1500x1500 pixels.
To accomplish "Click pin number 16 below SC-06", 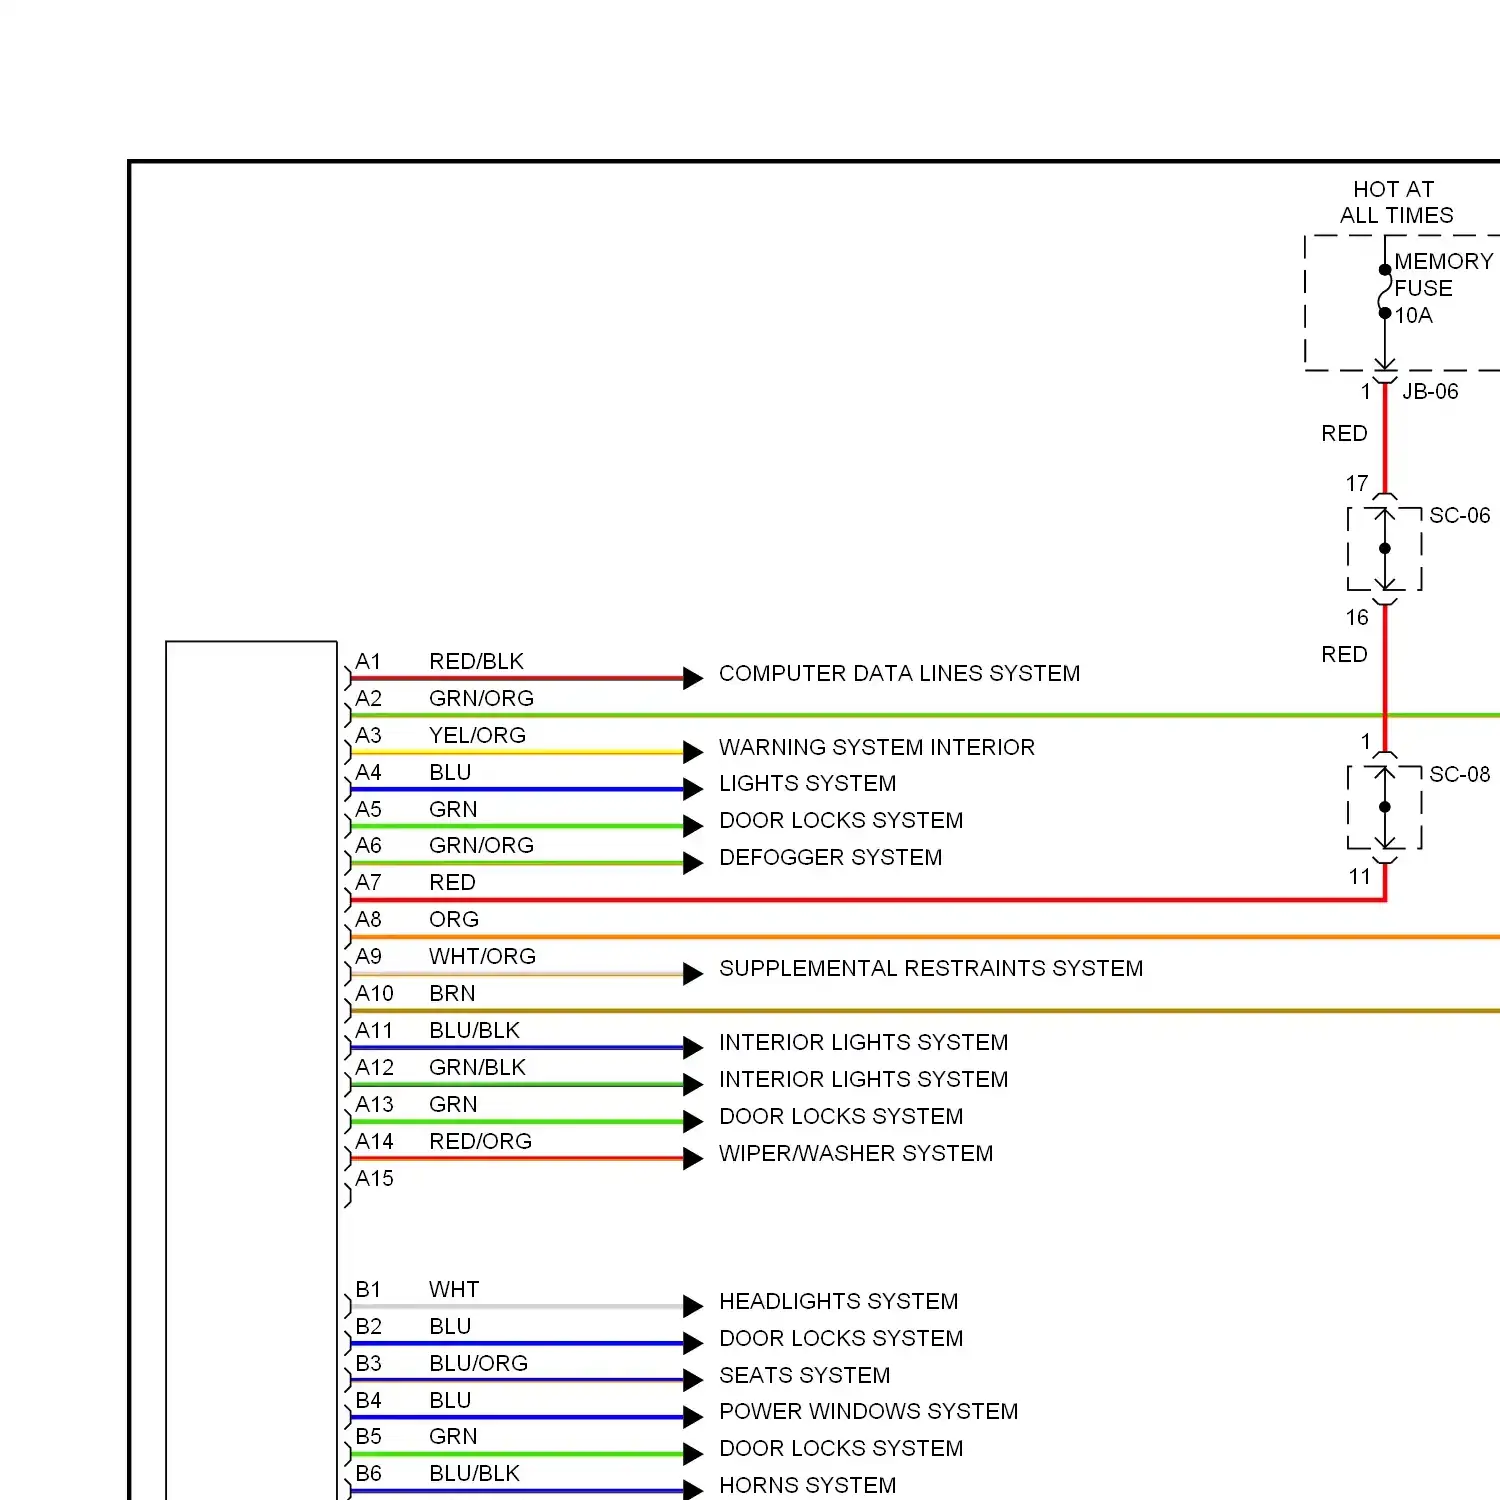I will [x=1357, y=617].
